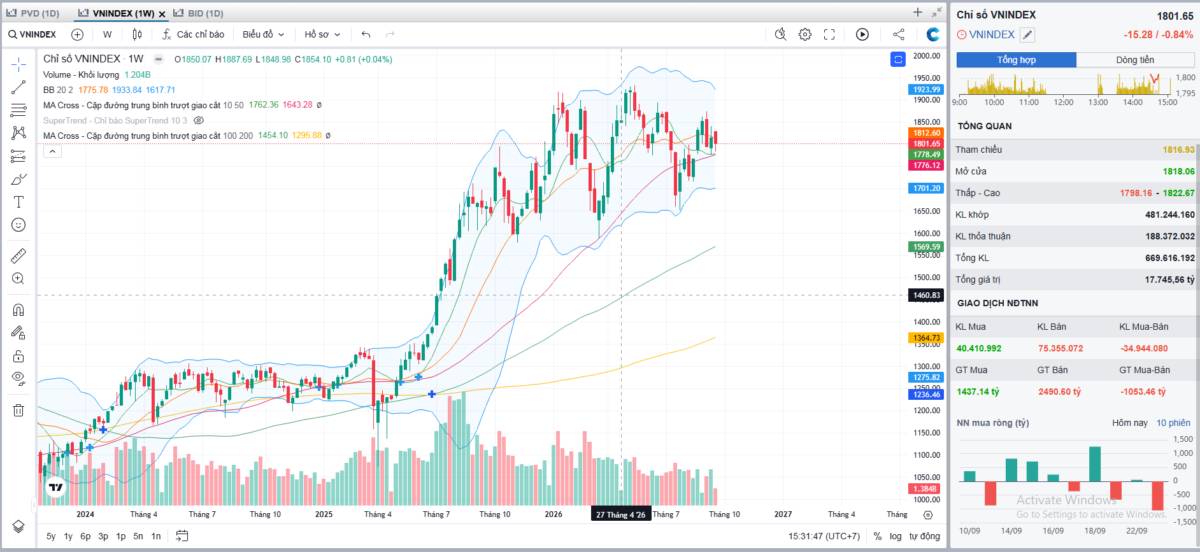Open Các chỉ báo indicators

(x=193, y=34)
